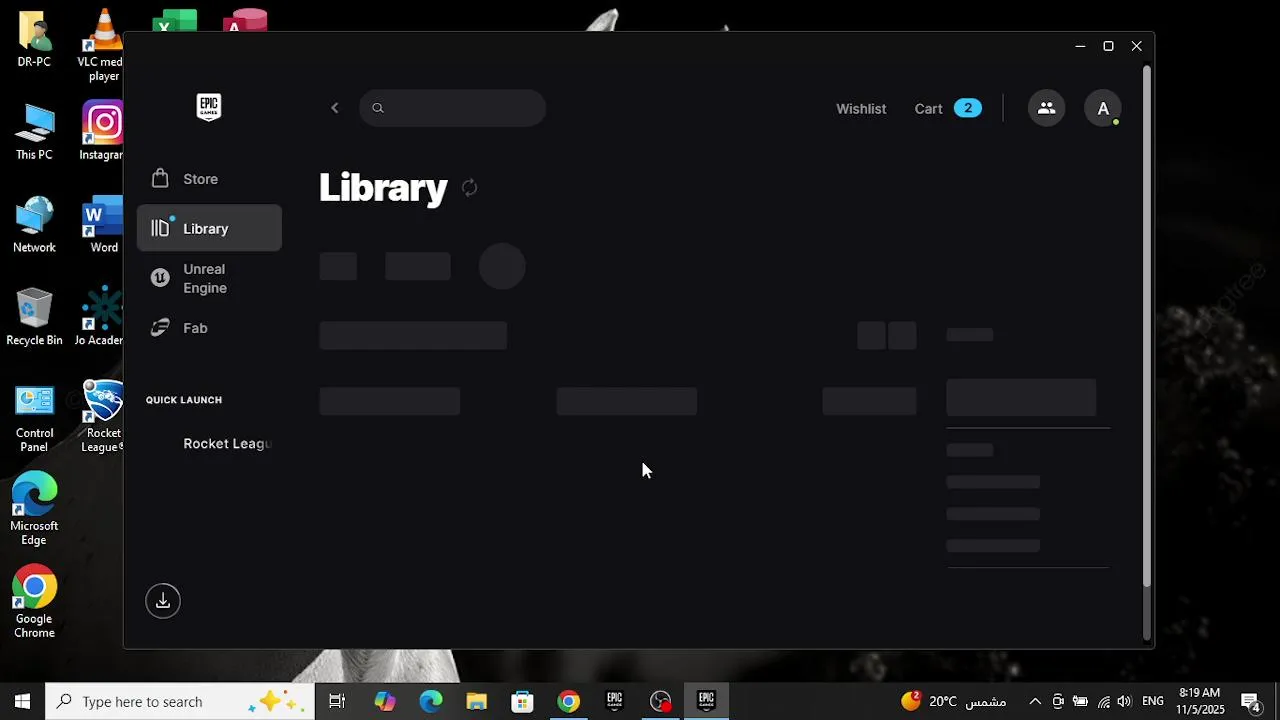Select Instagram desktop shortcut
Image resolution: width=1280 pixels, height=720 pixels.
pos(102,131)
